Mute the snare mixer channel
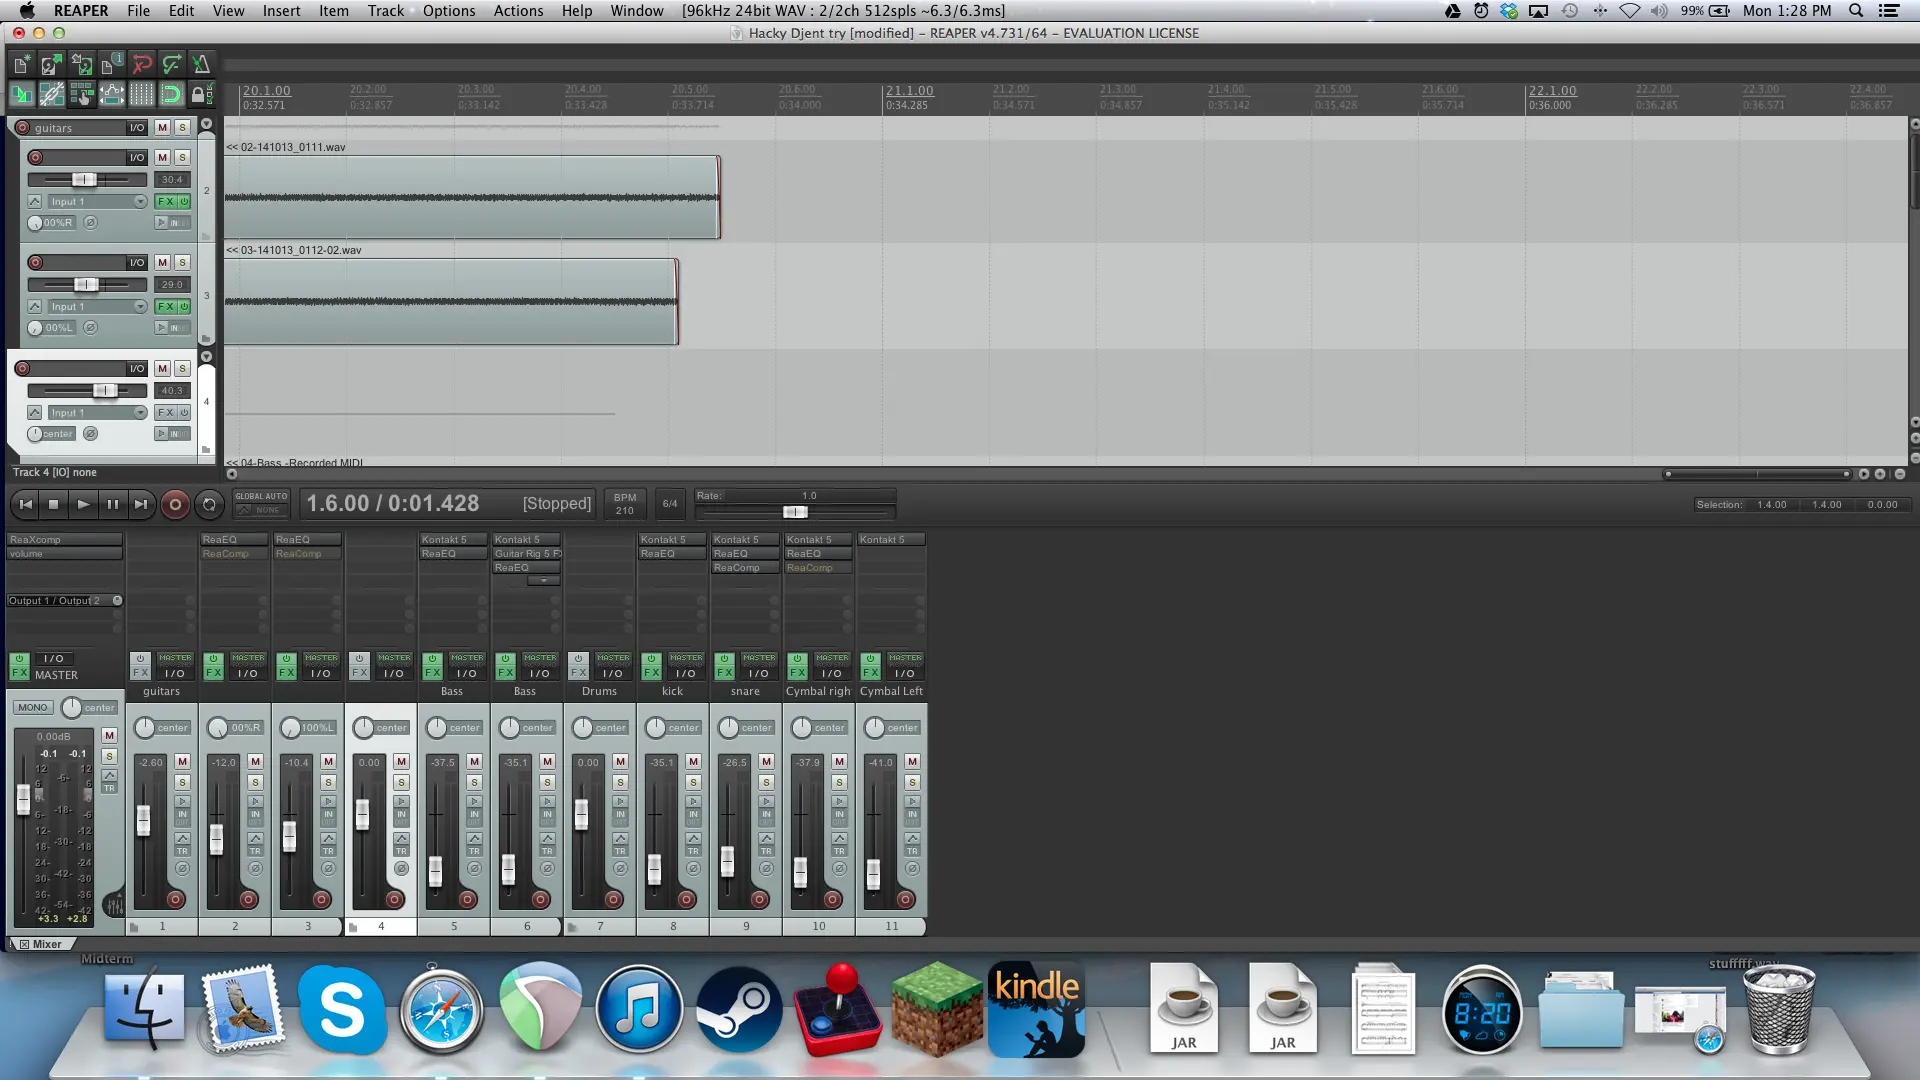The width and height of the screenshot is (1920, 1080). [766, 762]
